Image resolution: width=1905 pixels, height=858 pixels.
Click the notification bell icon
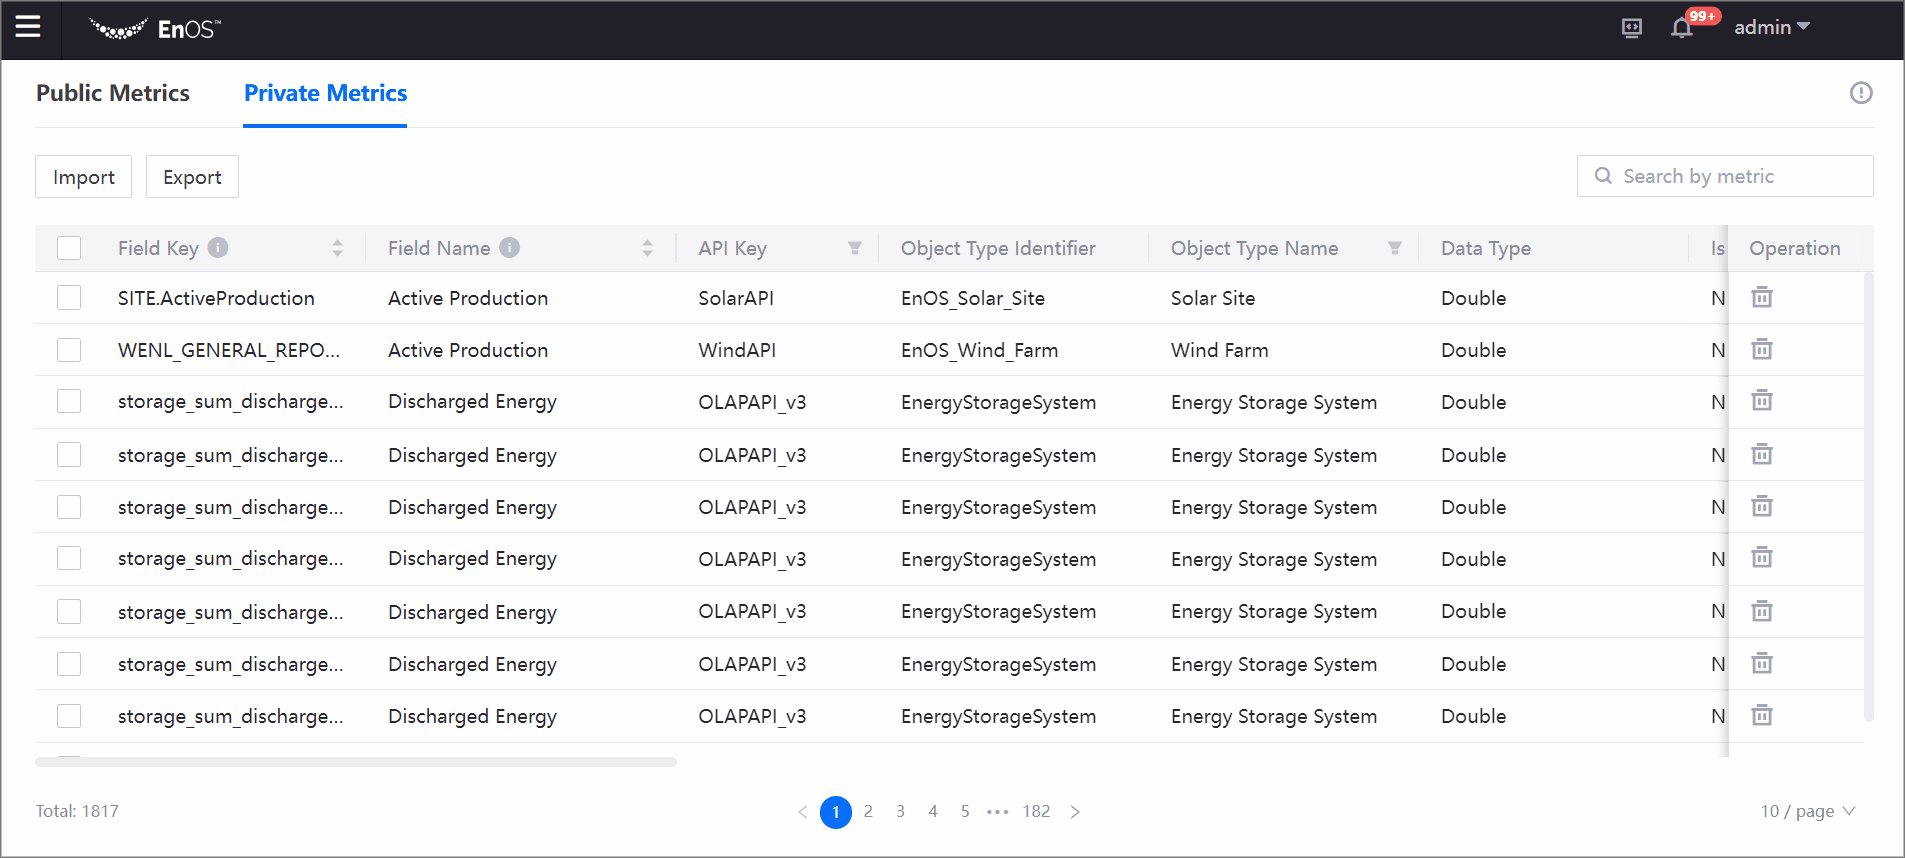click(x=1682, y=28)
